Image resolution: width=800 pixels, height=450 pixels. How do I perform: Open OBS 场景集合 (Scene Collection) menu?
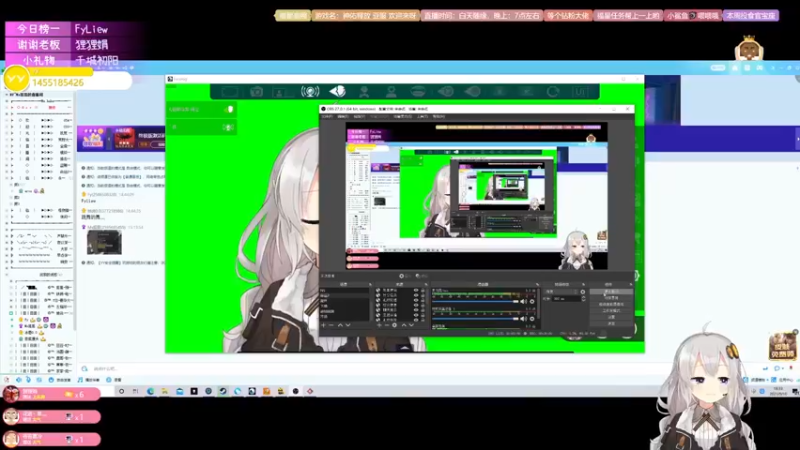click(x=403, y=117)
